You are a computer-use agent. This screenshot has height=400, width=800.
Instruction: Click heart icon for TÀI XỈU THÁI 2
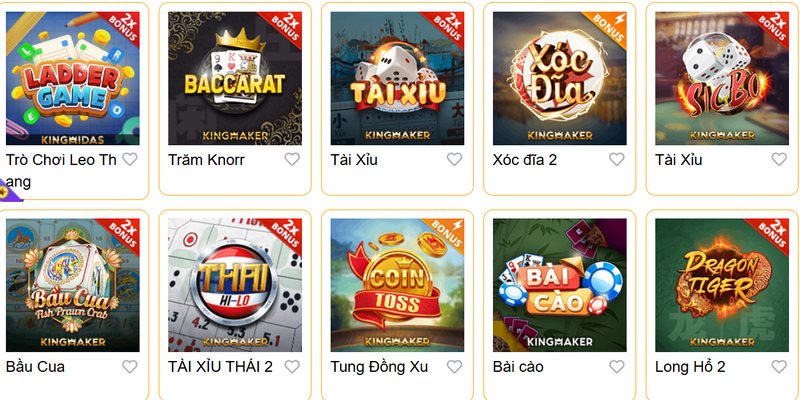click(x=292, y=366)
